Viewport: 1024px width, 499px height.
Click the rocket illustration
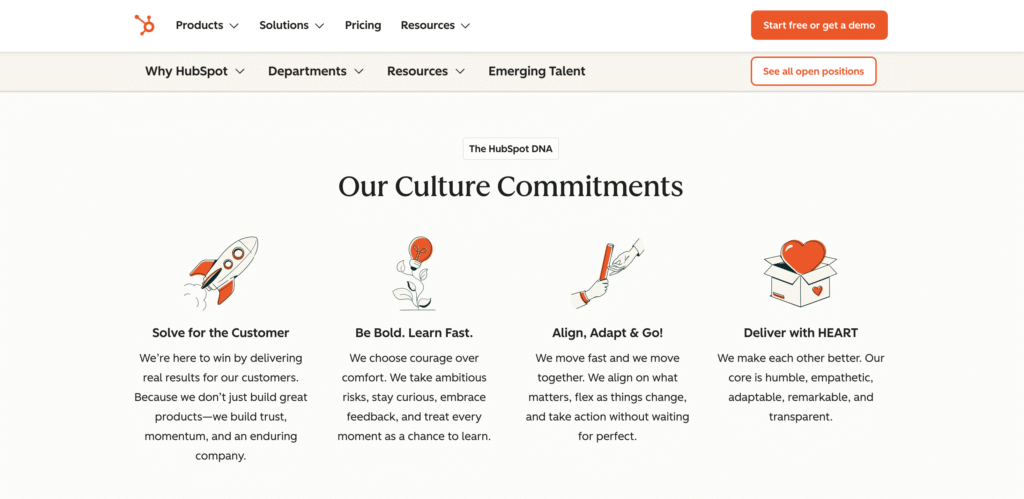[x=221, y=273]
